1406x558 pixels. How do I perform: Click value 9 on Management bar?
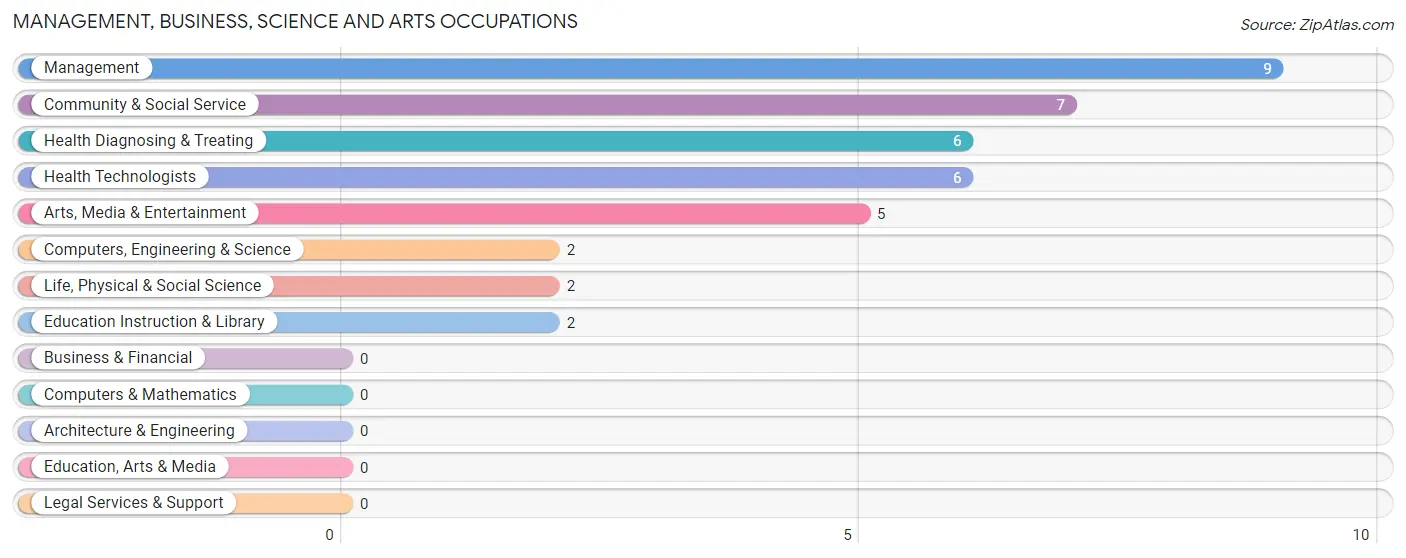pyautogui.click(x=1267, y=69)
